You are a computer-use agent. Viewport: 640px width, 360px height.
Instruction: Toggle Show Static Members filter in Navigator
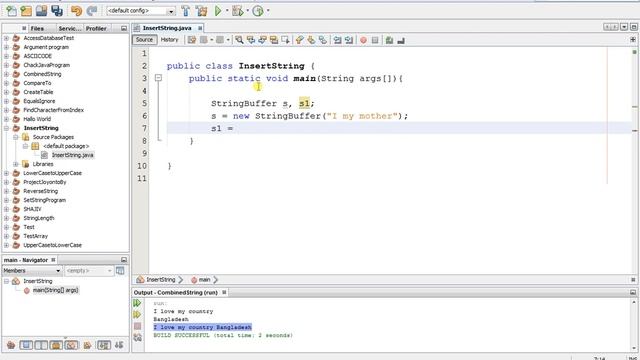pyautogui.click(x=41, y=345)
